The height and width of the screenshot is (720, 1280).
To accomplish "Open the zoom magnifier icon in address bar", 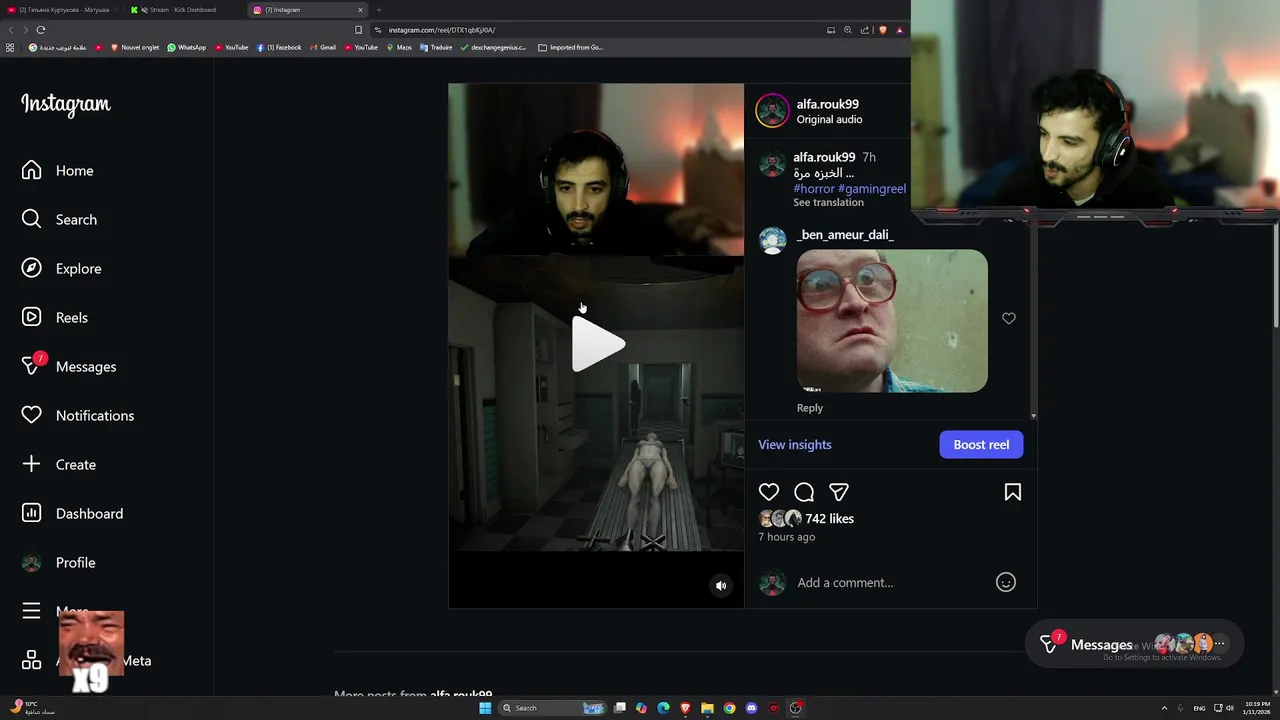I will point(848,30).
